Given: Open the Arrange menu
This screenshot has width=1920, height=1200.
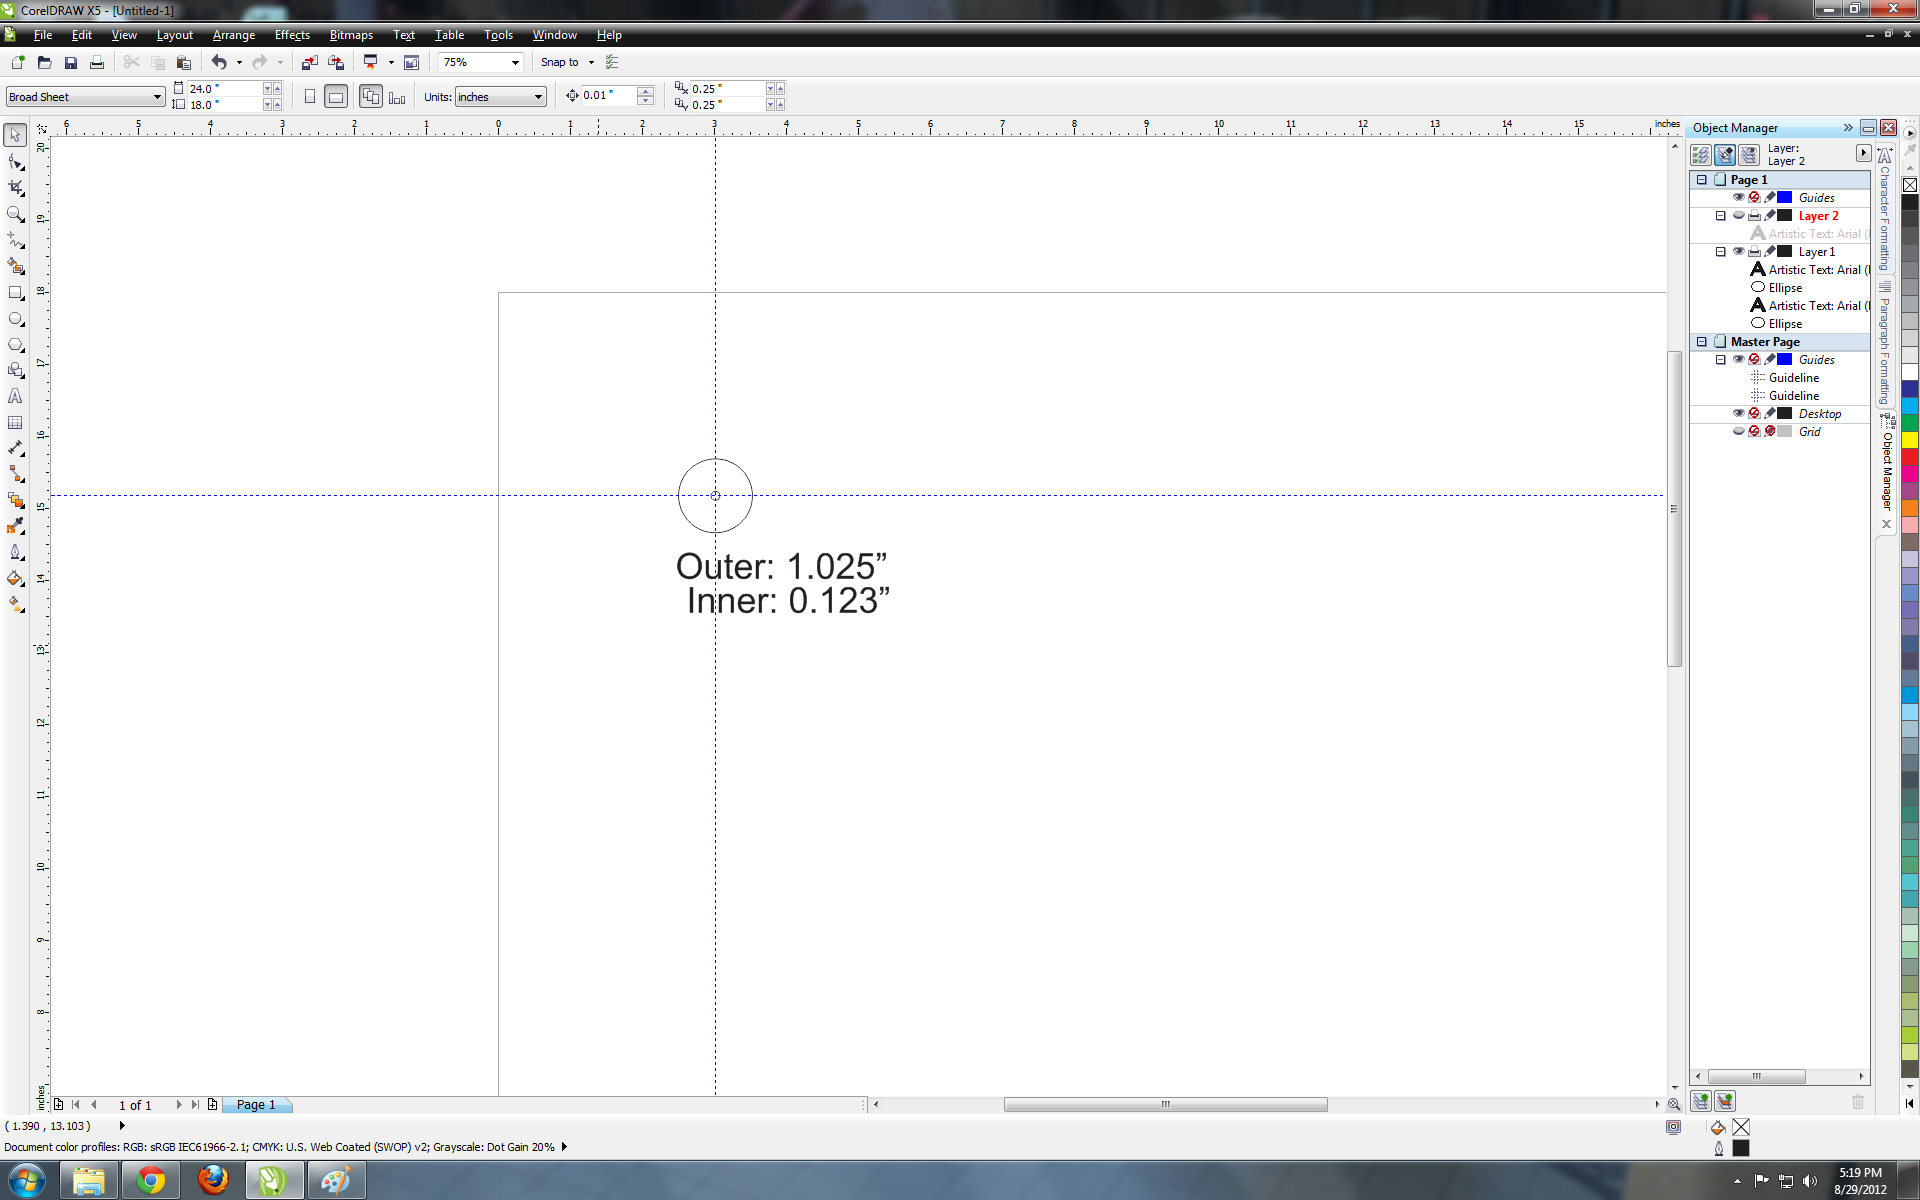Looking at the screenshot, I should point(234,35).
